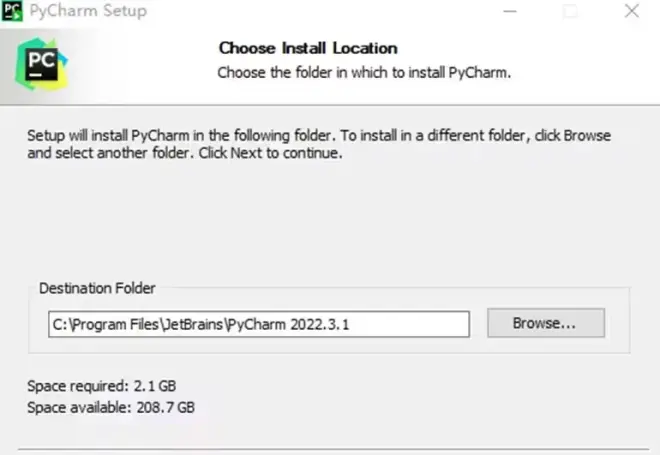Click the "and select another folder" instruction line
The width and height of the screenshot is (660, 455).
[x=185, y=154]
